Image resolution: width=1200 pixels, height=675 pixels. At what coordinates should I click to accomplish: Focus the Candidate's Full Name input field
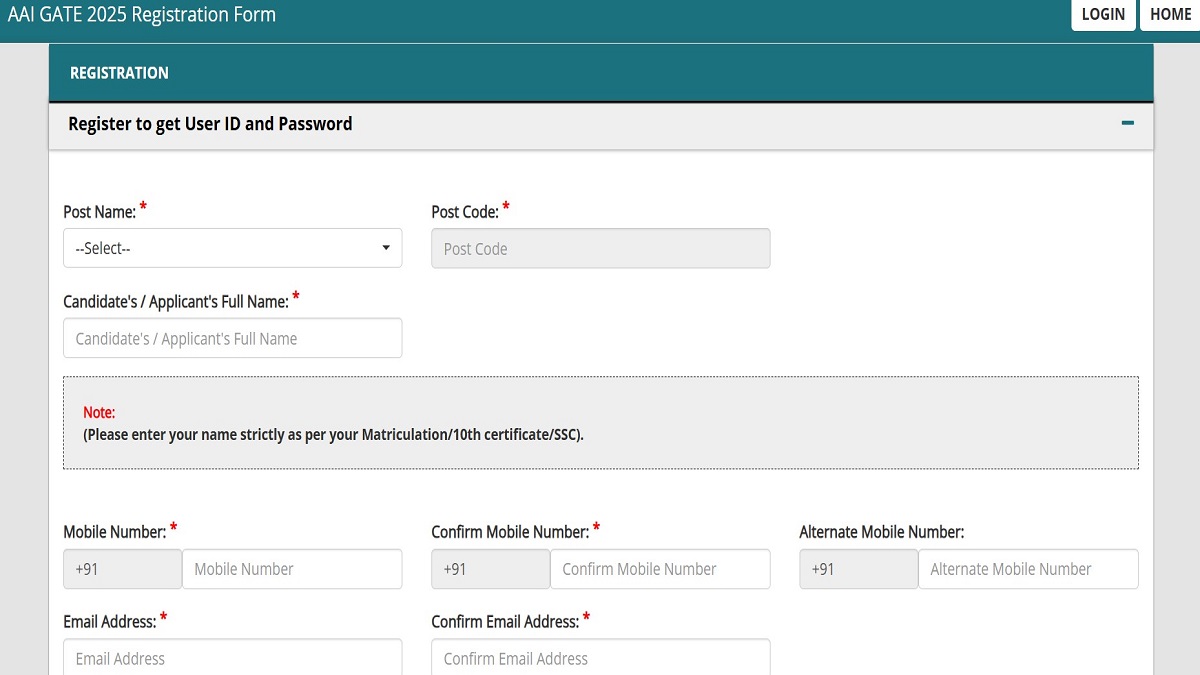click(x=232, y=338)
